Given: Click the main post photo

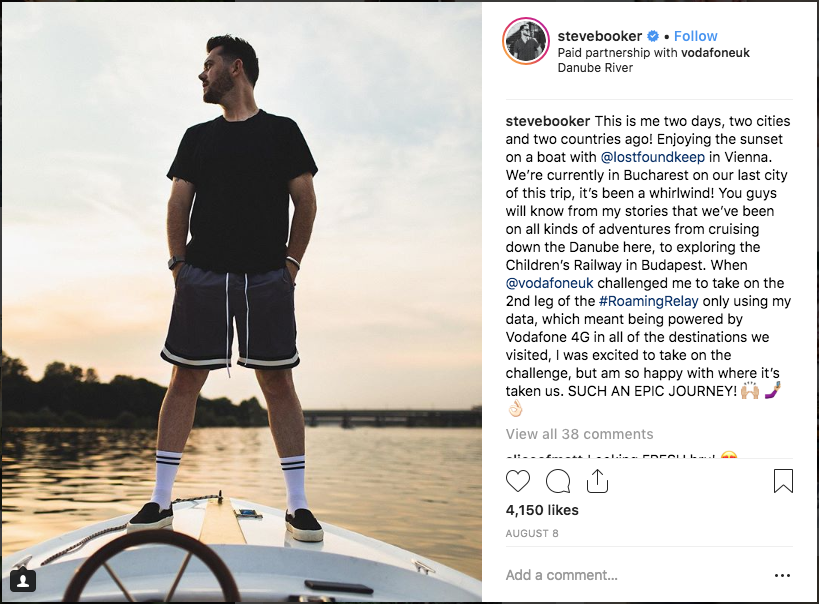Looking at the screenshot, I should [x=240, y=300].
